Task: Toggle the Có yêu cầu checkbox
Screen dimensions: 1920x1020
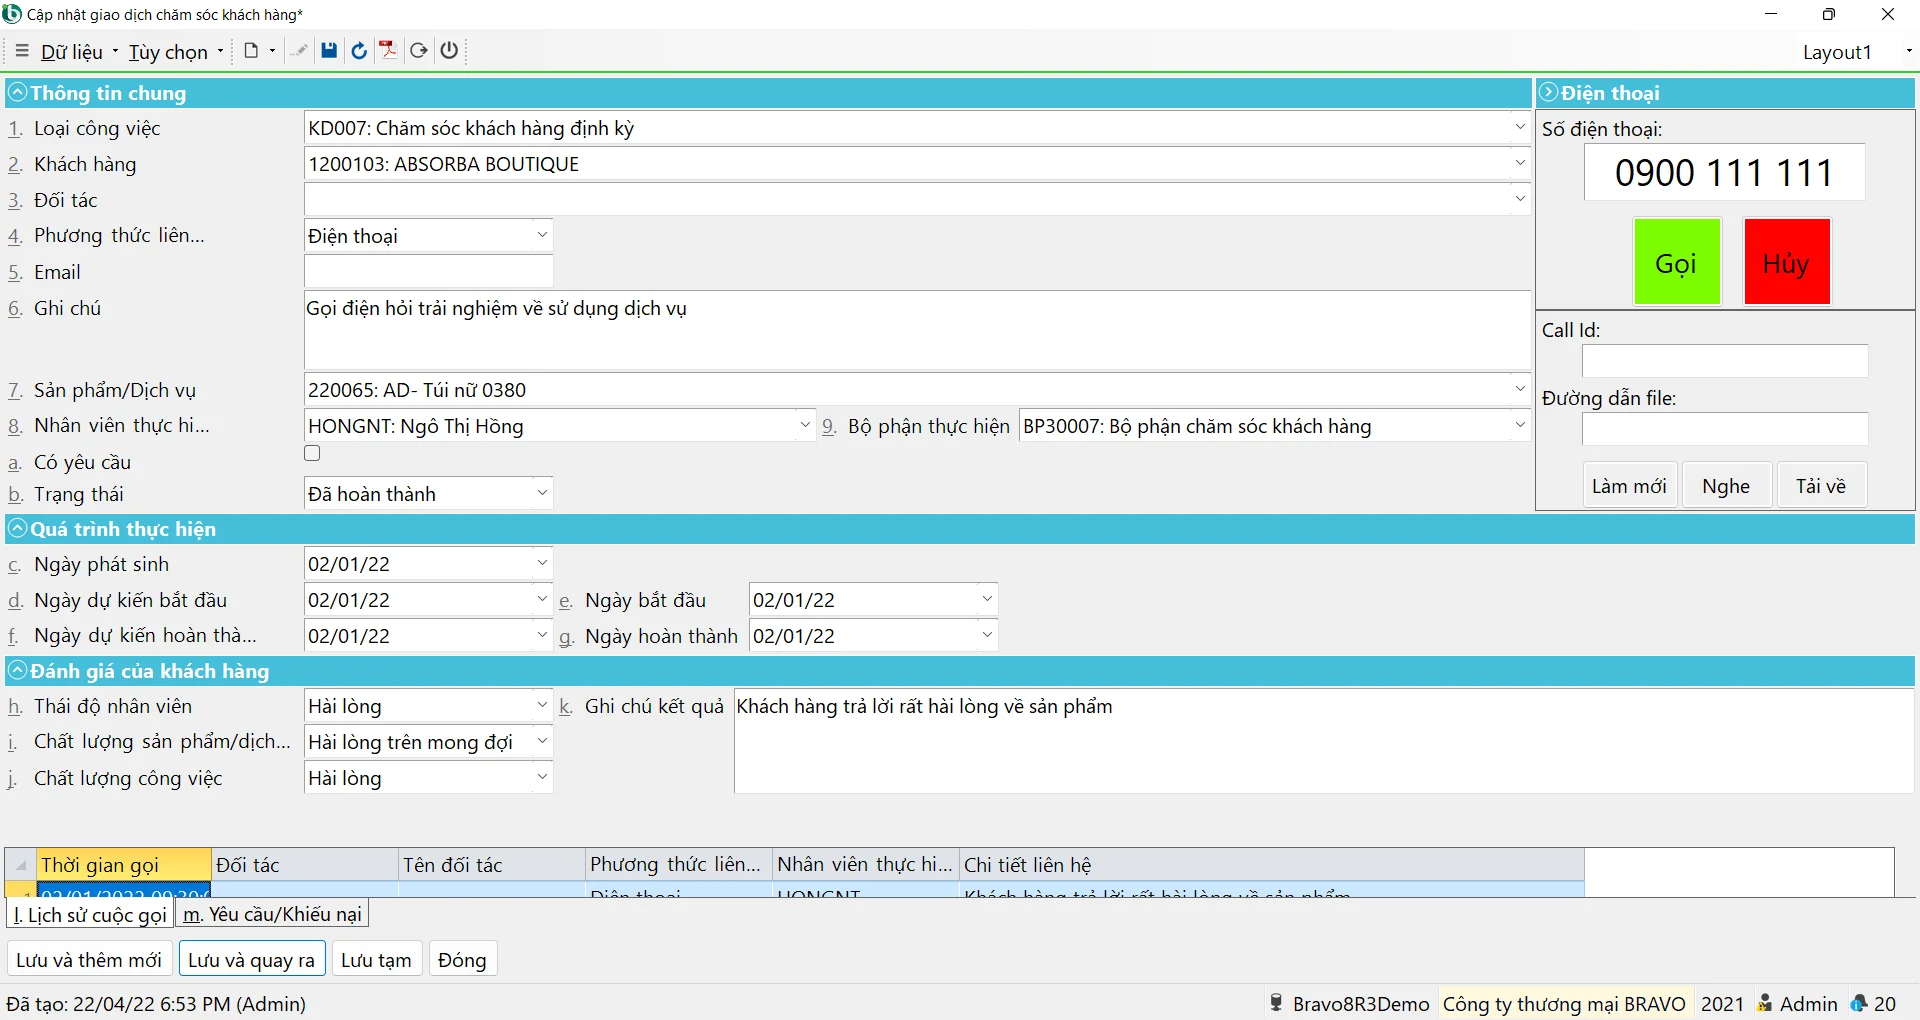Action: [x=313, y=454]
